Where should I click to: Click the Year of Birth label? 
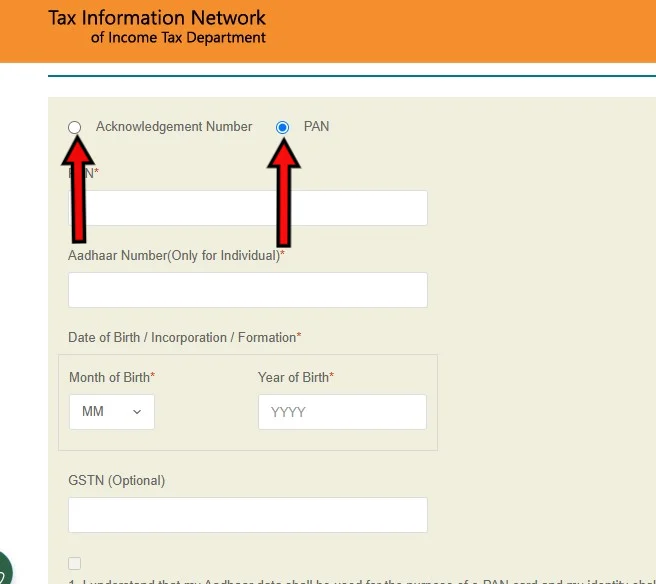coord(296,377)
